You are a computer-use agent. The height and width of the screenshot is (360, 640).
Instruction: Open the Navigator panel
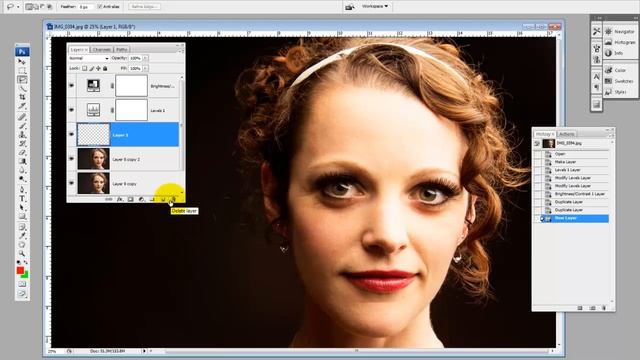(x=620, y=31)
